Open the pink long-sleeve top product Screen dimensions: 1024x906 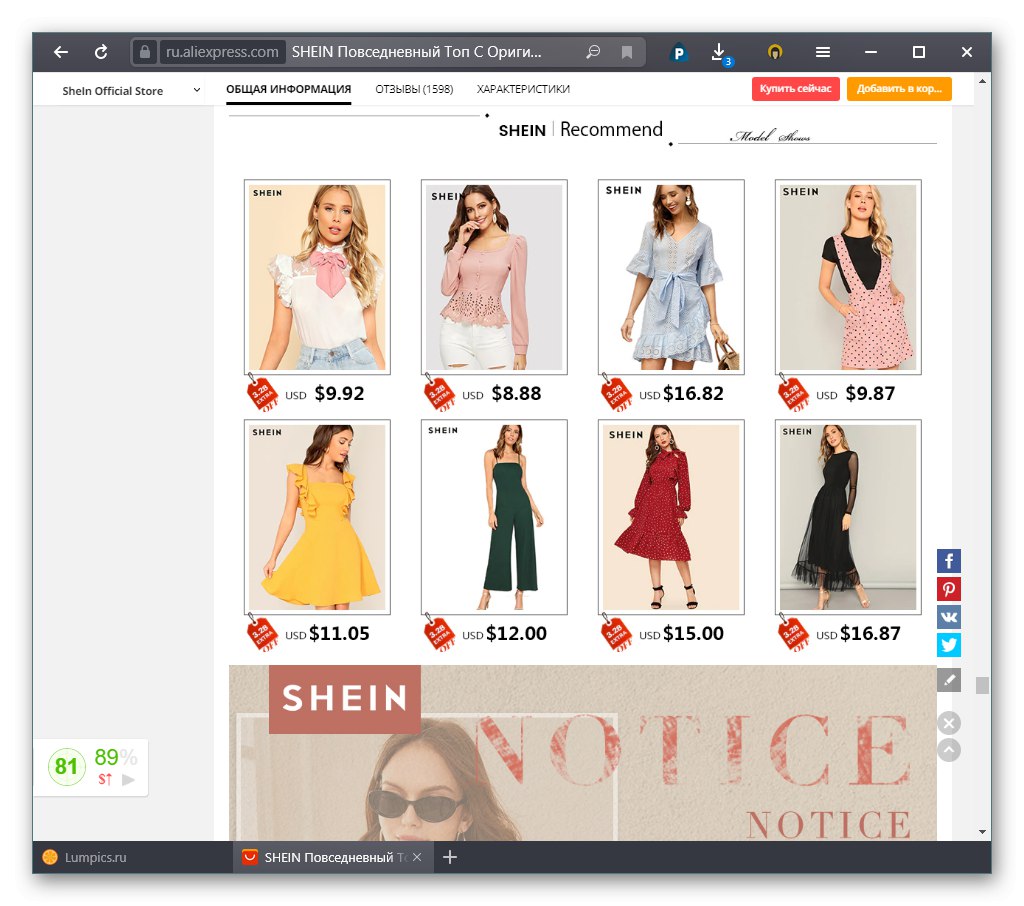tap(494, 277)
